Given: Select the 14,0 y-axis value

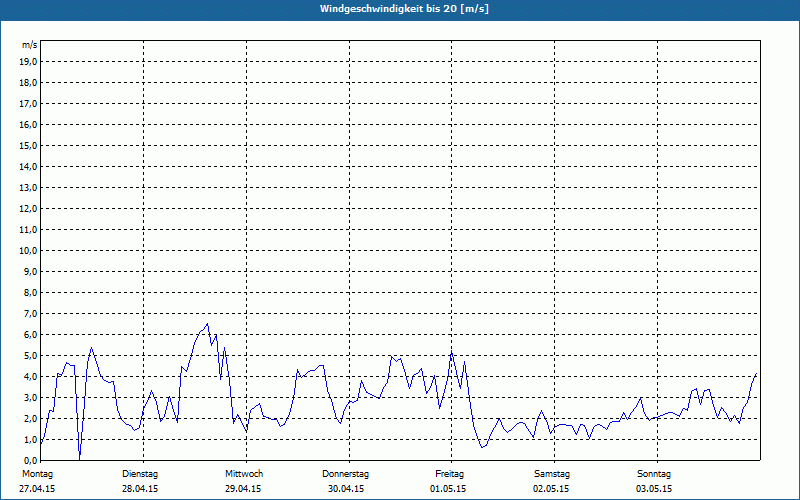Looking at the screenshot, I should (x=29, y=166).
